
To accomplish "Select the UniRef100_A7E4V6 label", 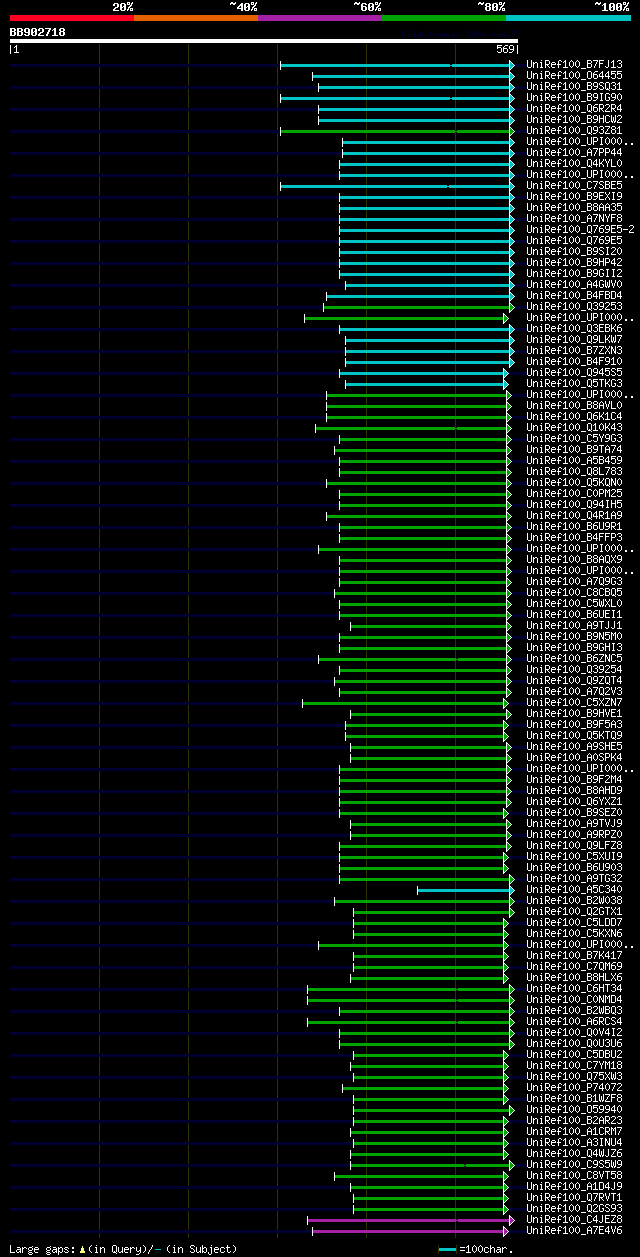I will (x=575, y=1230).
